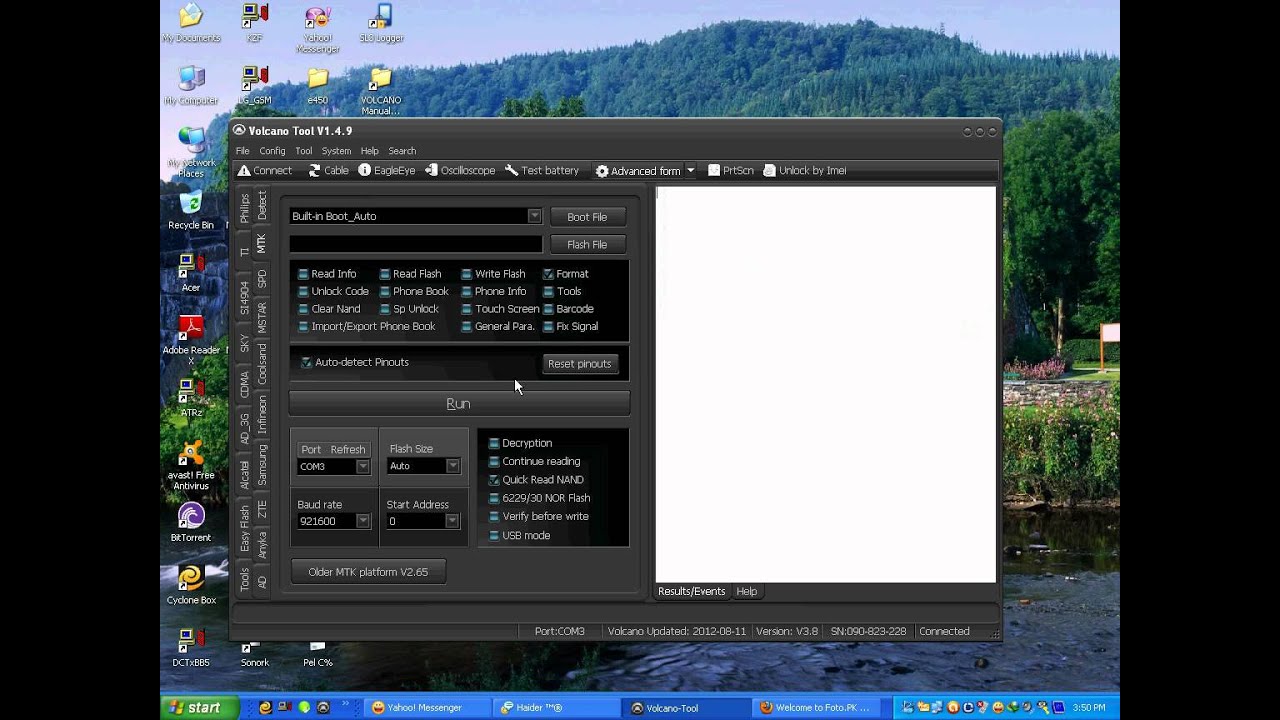The width and height of the screenshot is (1280, 720).
Task: Open the Oscilloscope tool
Action: click(x=460, y=171)
